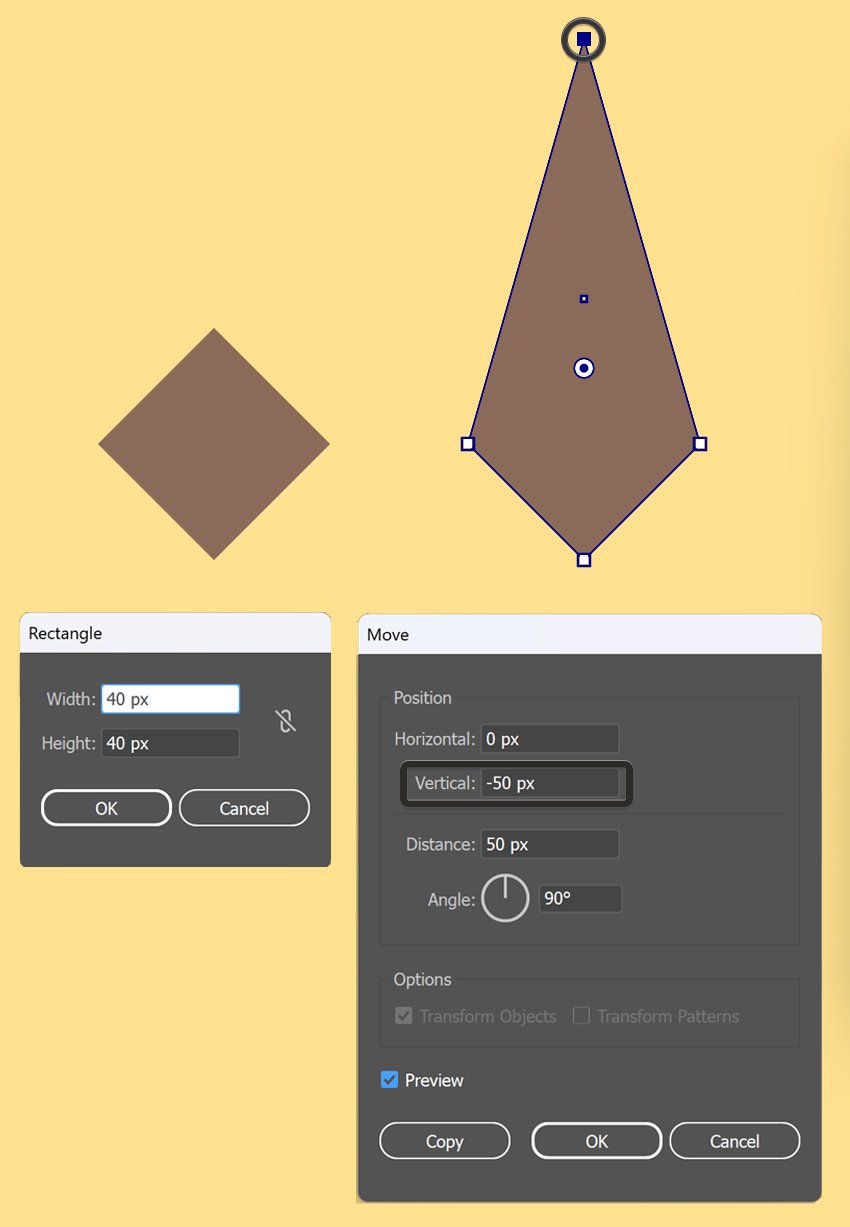This screenshot has height=1227, width=850.
Task: Click the Angle dial control
Action: pos(505,898)
